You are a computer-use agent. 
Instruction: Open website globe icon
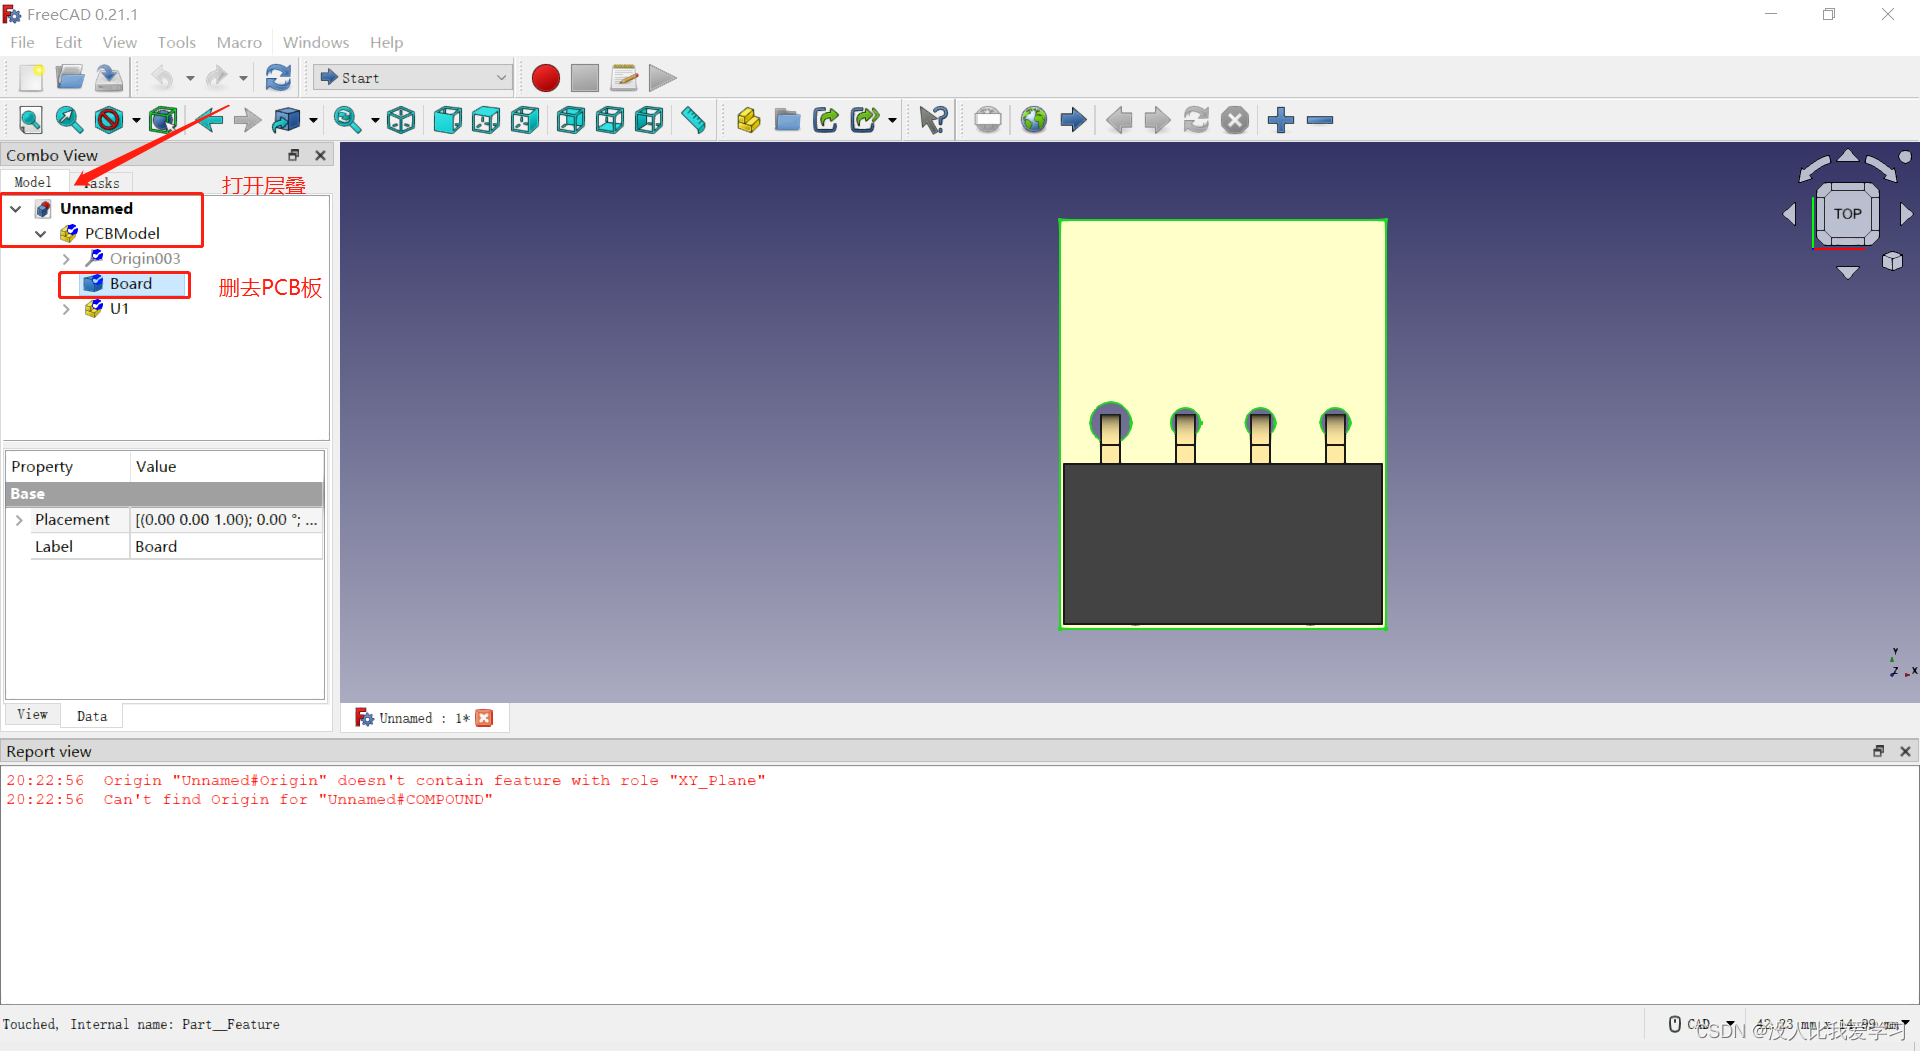click(x=1034, y=120)
